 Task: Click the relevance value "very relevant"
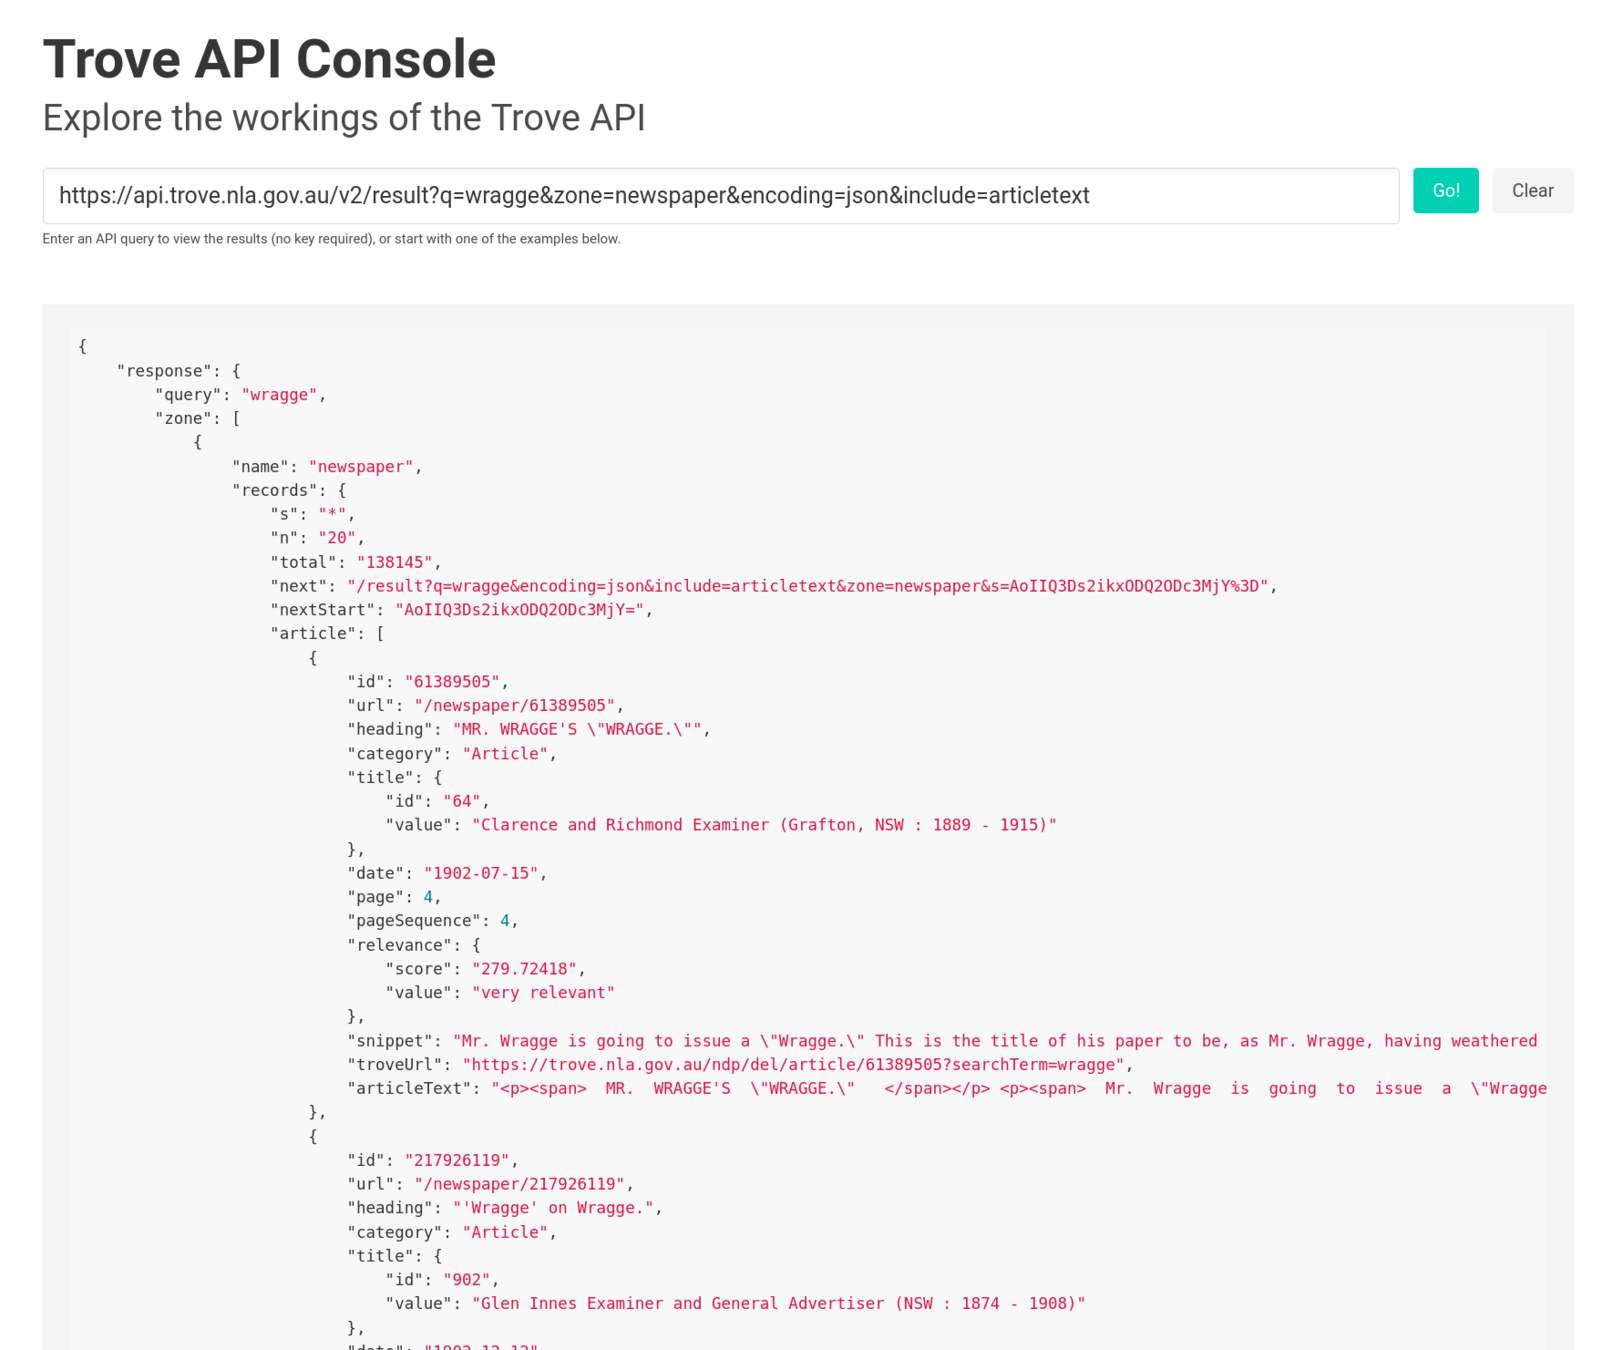coord(543,993)
